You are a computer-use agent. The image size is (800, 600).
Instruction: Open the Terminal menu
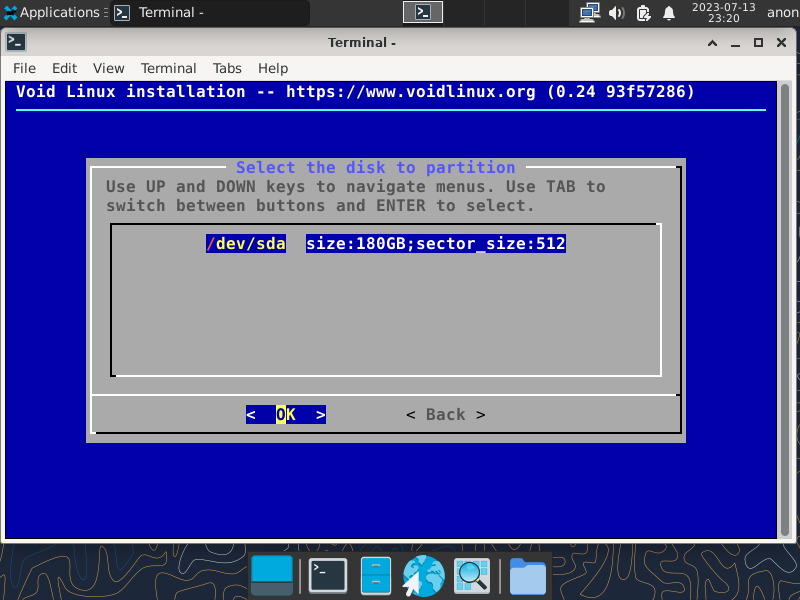click(x=168, y=68)
